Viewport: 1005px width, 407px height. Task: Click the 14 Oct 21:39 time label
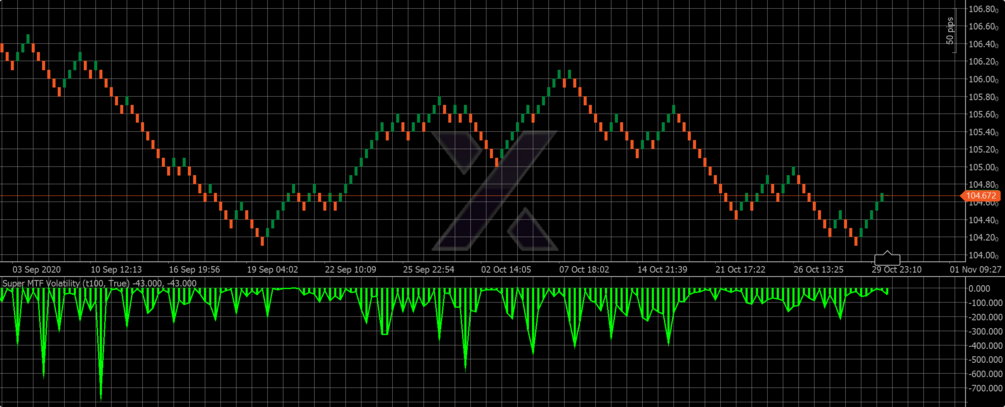coord(663,270)
